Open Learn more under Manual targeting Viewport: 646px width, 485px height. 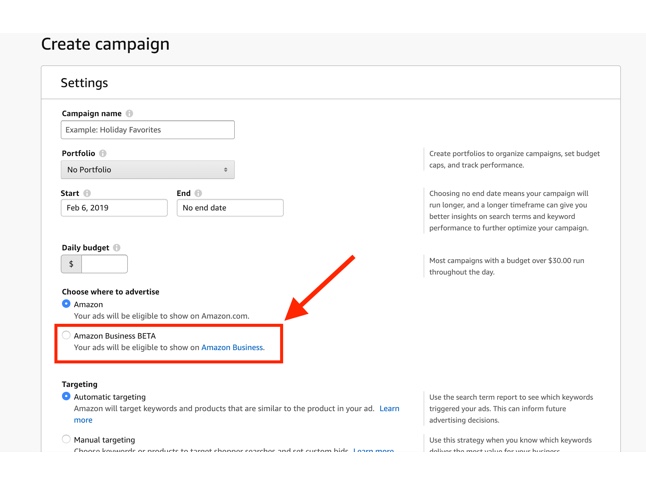coord(373,450)
